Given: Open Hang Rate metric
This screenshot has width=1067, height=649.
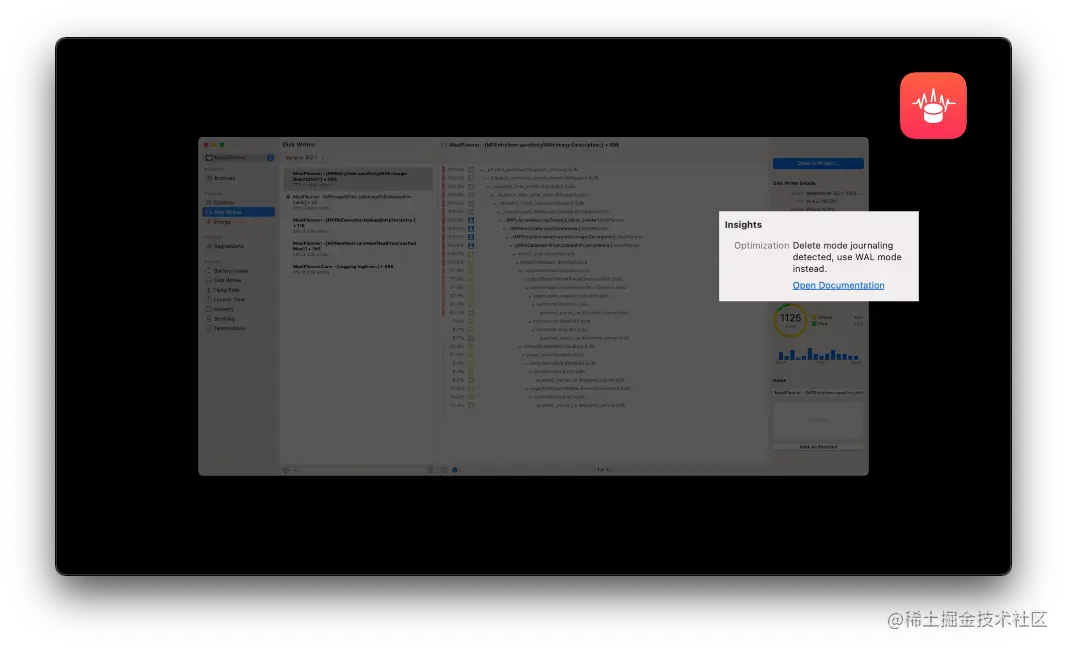Looking at the screenshot, I should (x=226, y=290).
